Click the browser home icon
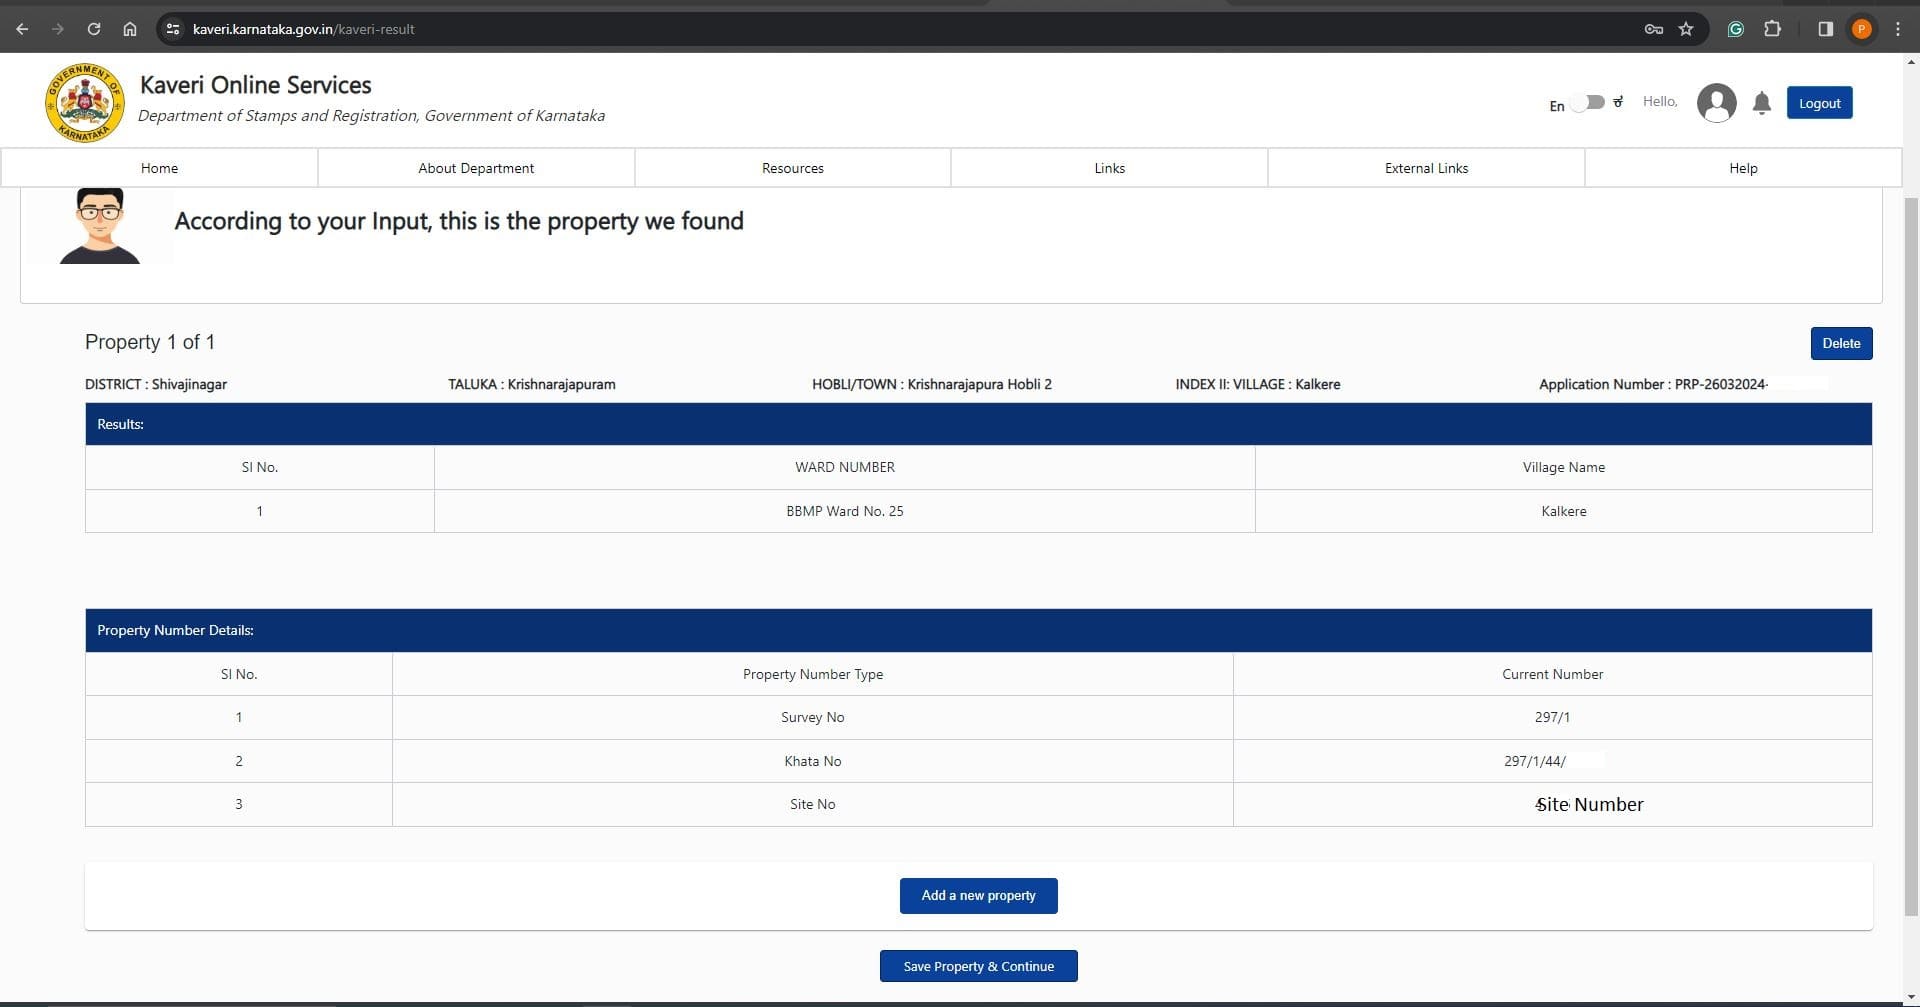Image resolution: width=1920 pixels, height=1007 pixels. pyautogui.click(x=130, y=29)
